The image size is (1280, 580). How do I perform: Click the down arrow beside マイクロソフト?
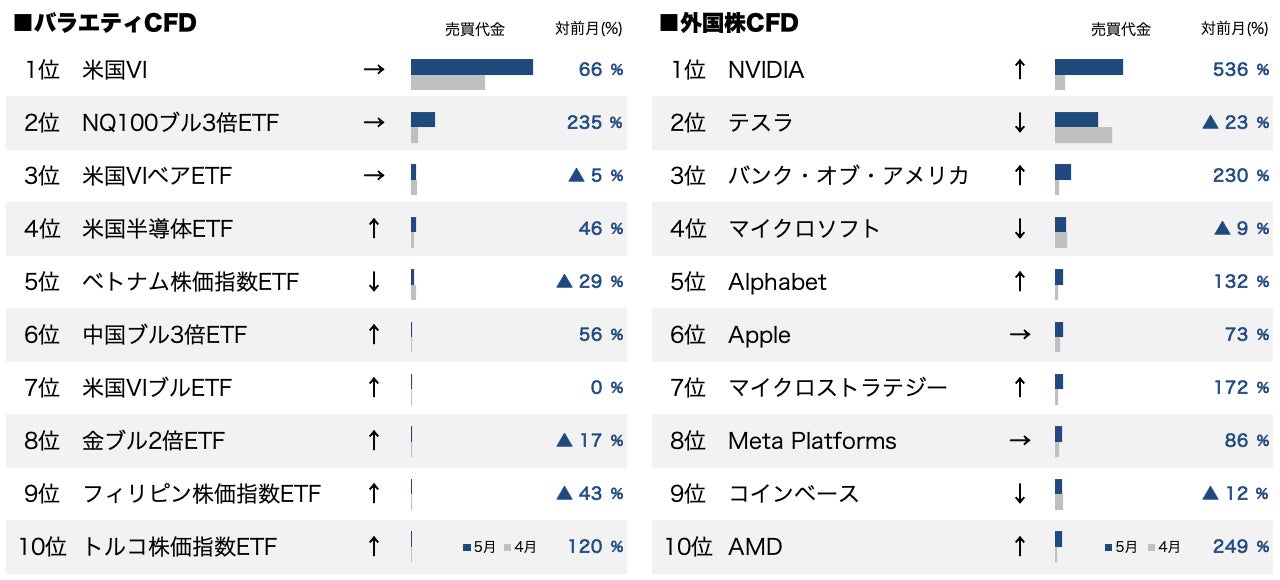(x=1020, y=229)
